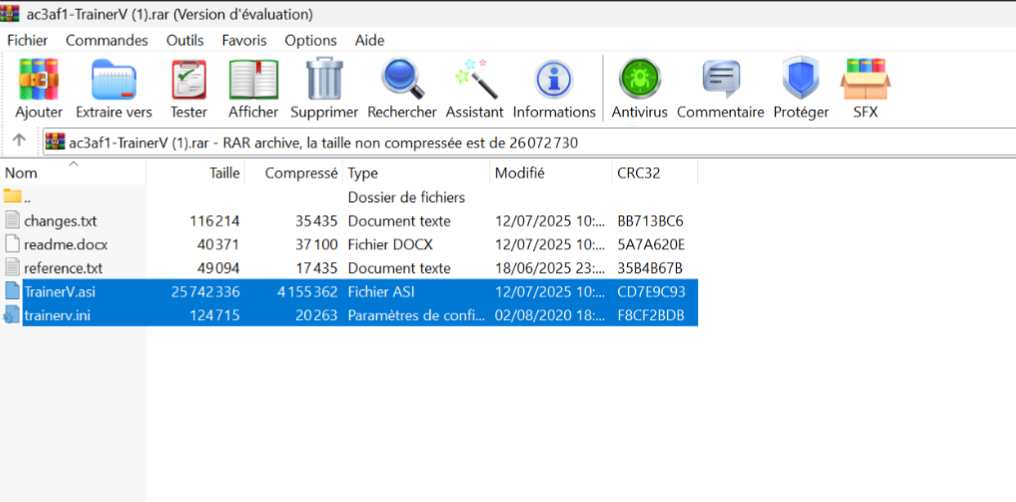Click the Ajouter toolbar icon
This screenshot has height=502, width=1016.
pos(39,80)
